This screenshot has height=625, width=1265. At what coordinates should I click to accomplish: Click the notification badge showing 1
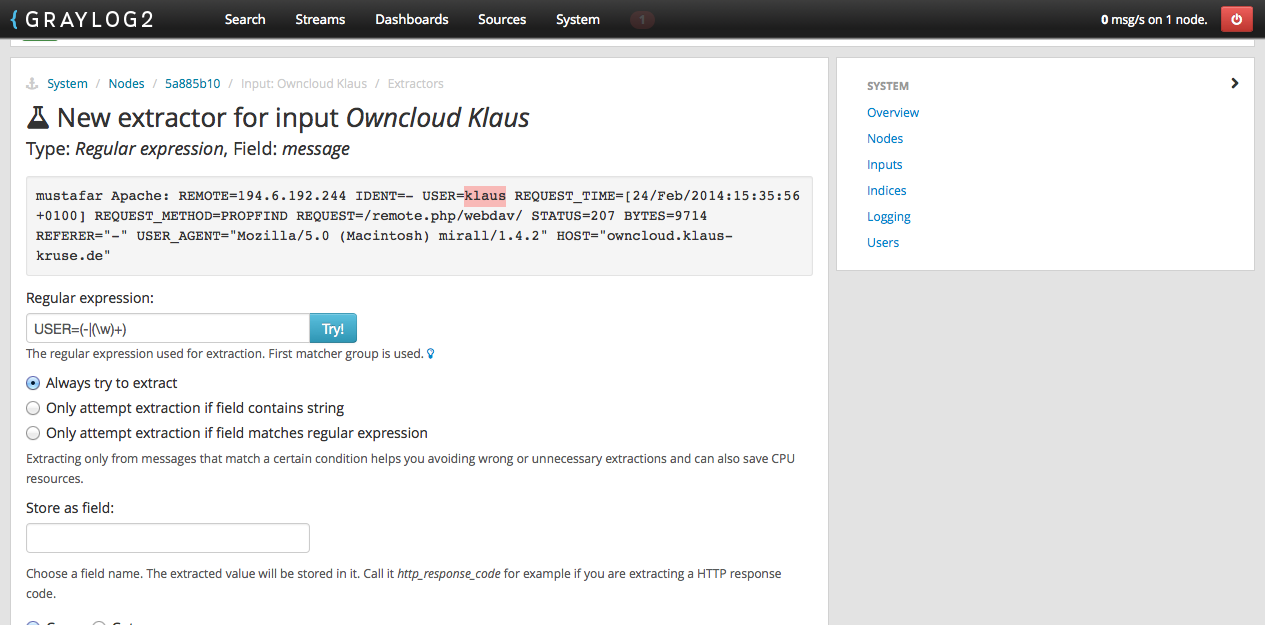pyautogui.click(x=642, y=19)
